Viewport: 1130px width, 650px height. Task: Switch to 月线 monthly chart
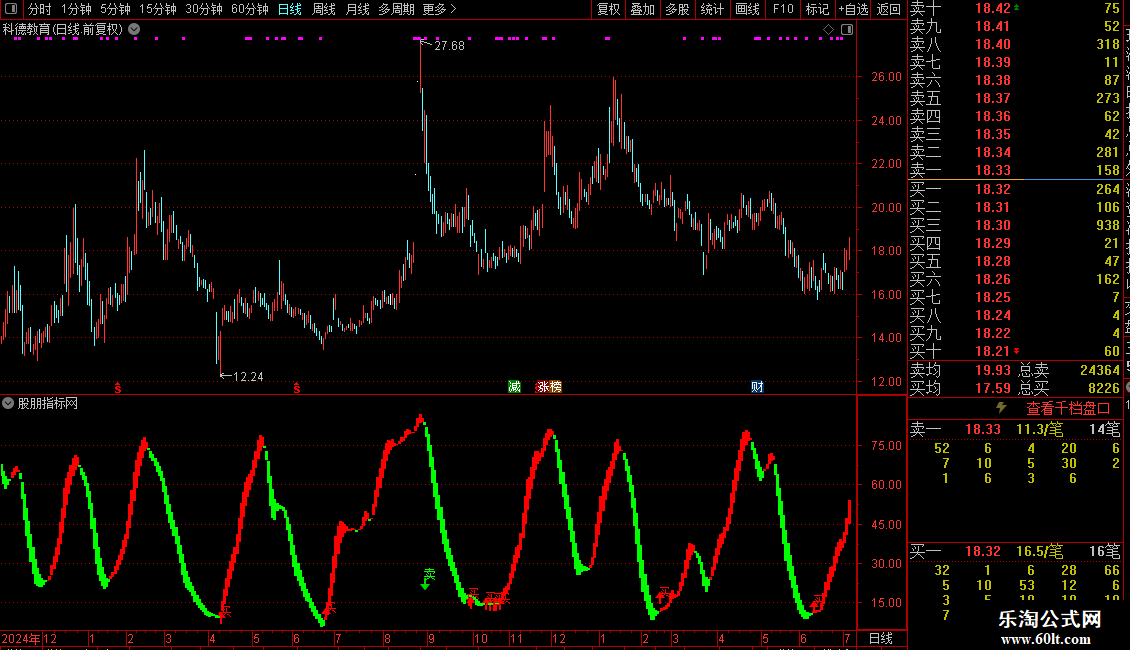(x=357, y=9)
